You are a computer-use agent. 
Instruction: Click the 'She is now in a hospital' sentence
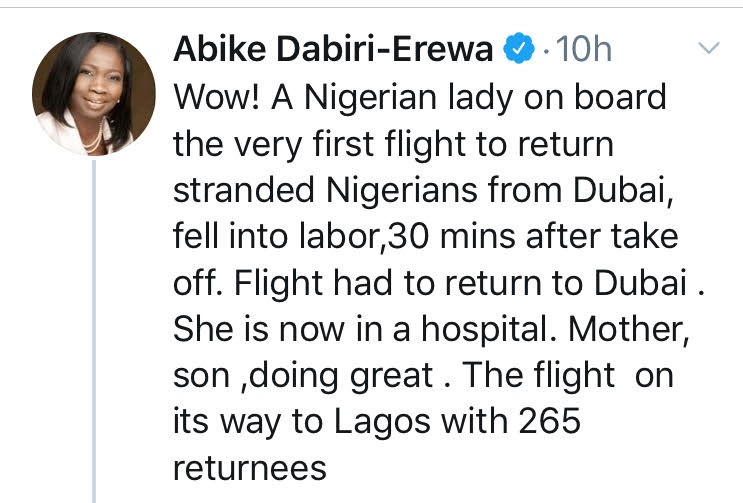(x=365, y=329)
